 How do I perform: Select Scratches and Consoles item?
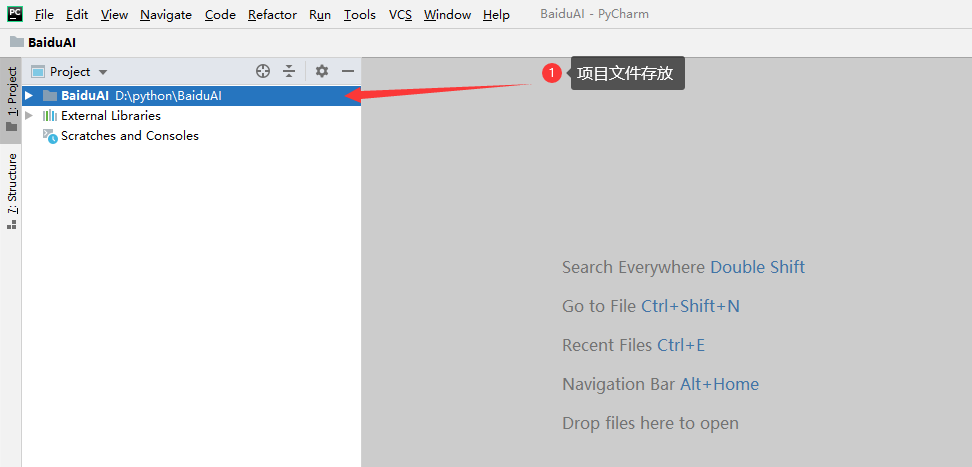coord(130,136)
